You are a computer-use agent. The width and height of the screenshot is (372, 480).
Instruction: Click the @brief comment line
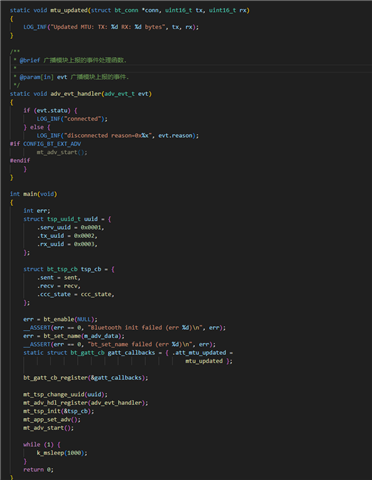[x=70, y=60]
